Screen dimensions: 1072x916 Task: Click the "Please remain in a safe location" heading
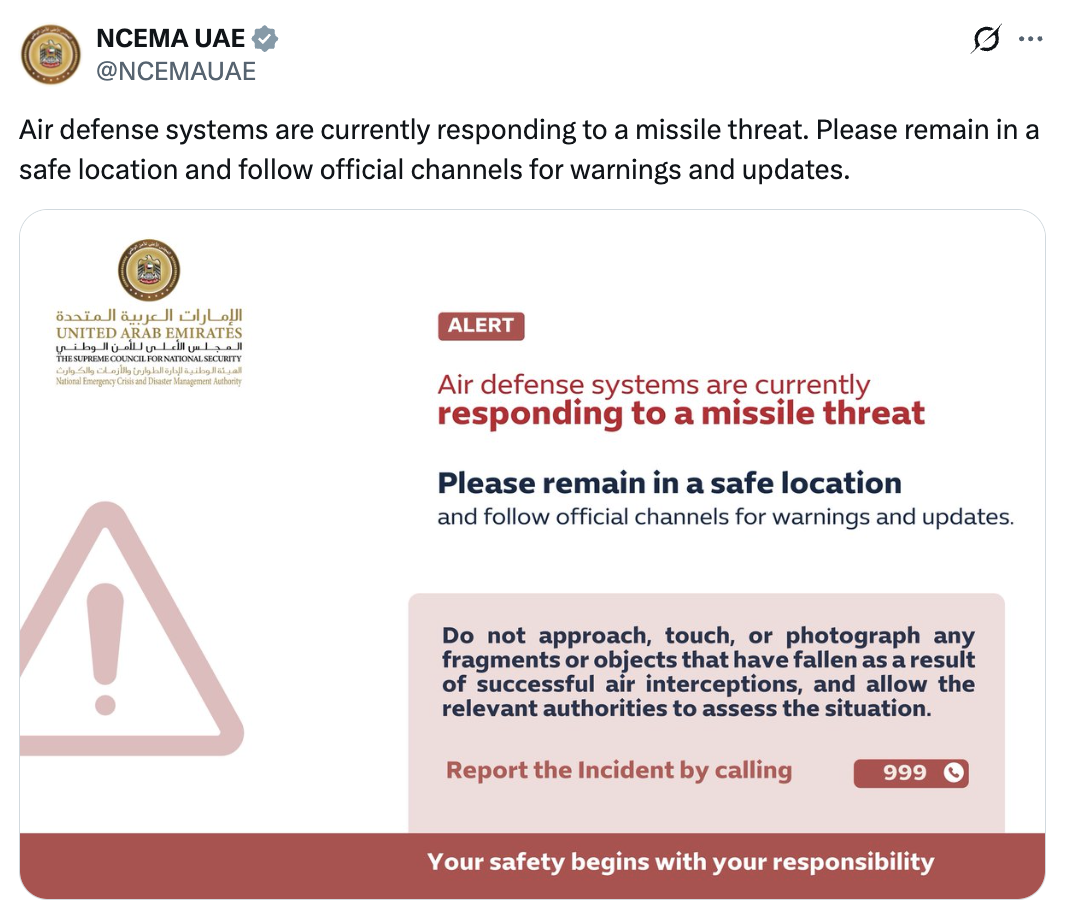(669, 483)
